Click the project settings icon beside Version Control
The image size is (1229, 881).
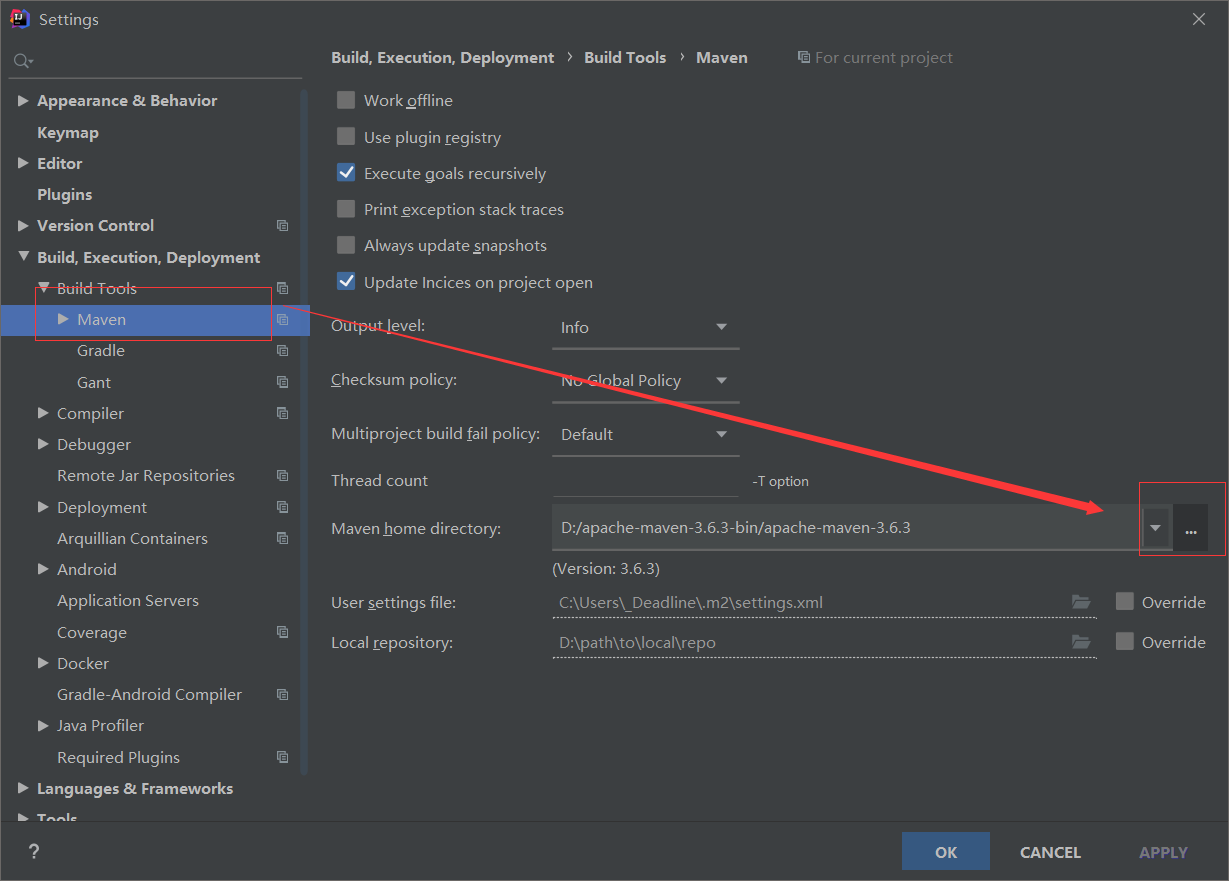click(x=282, y=225)
